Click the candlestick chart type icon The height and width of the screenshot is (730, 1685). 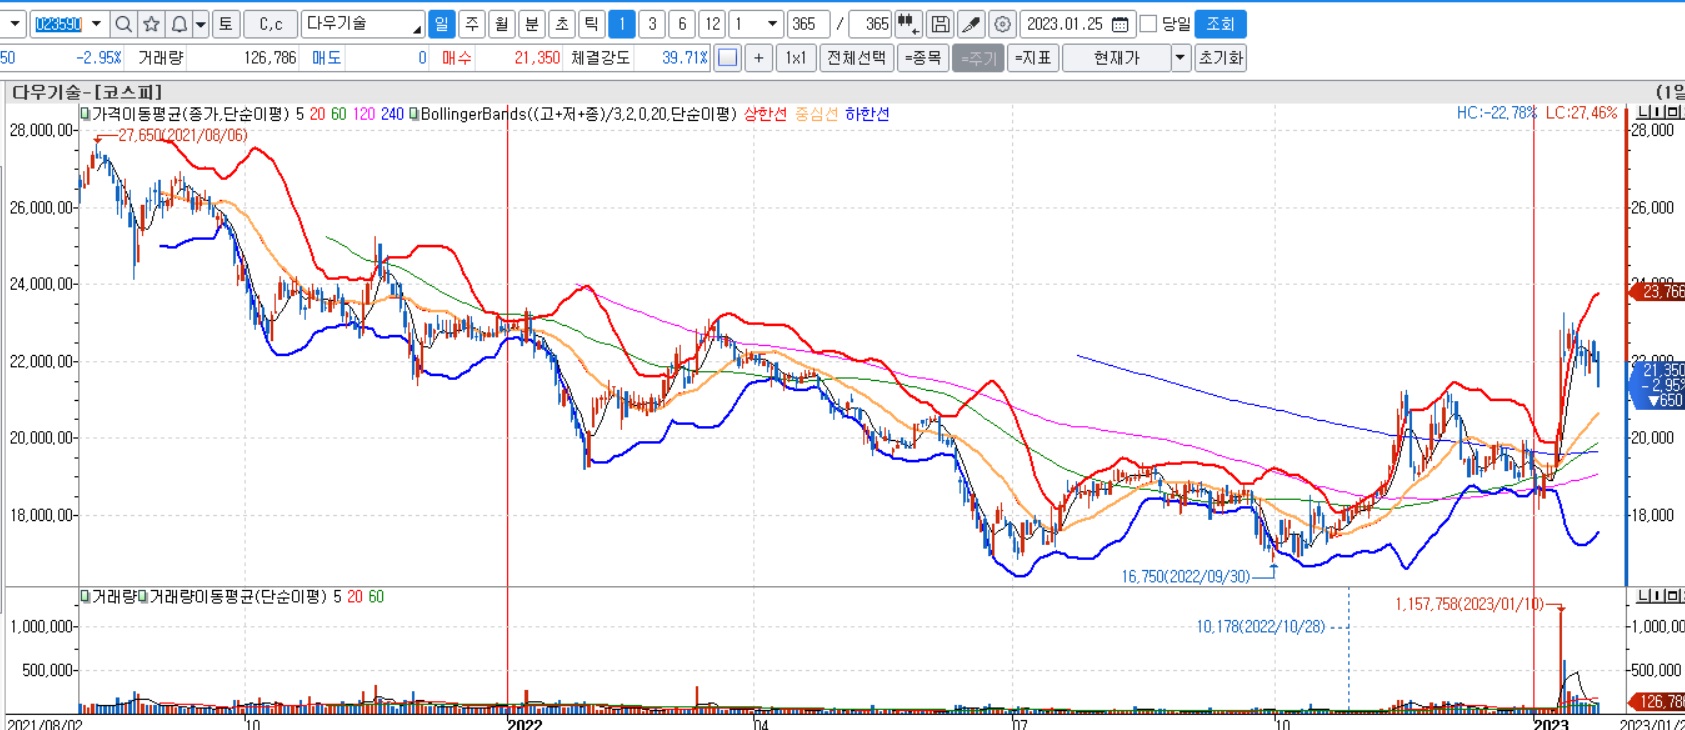[908, 24]
